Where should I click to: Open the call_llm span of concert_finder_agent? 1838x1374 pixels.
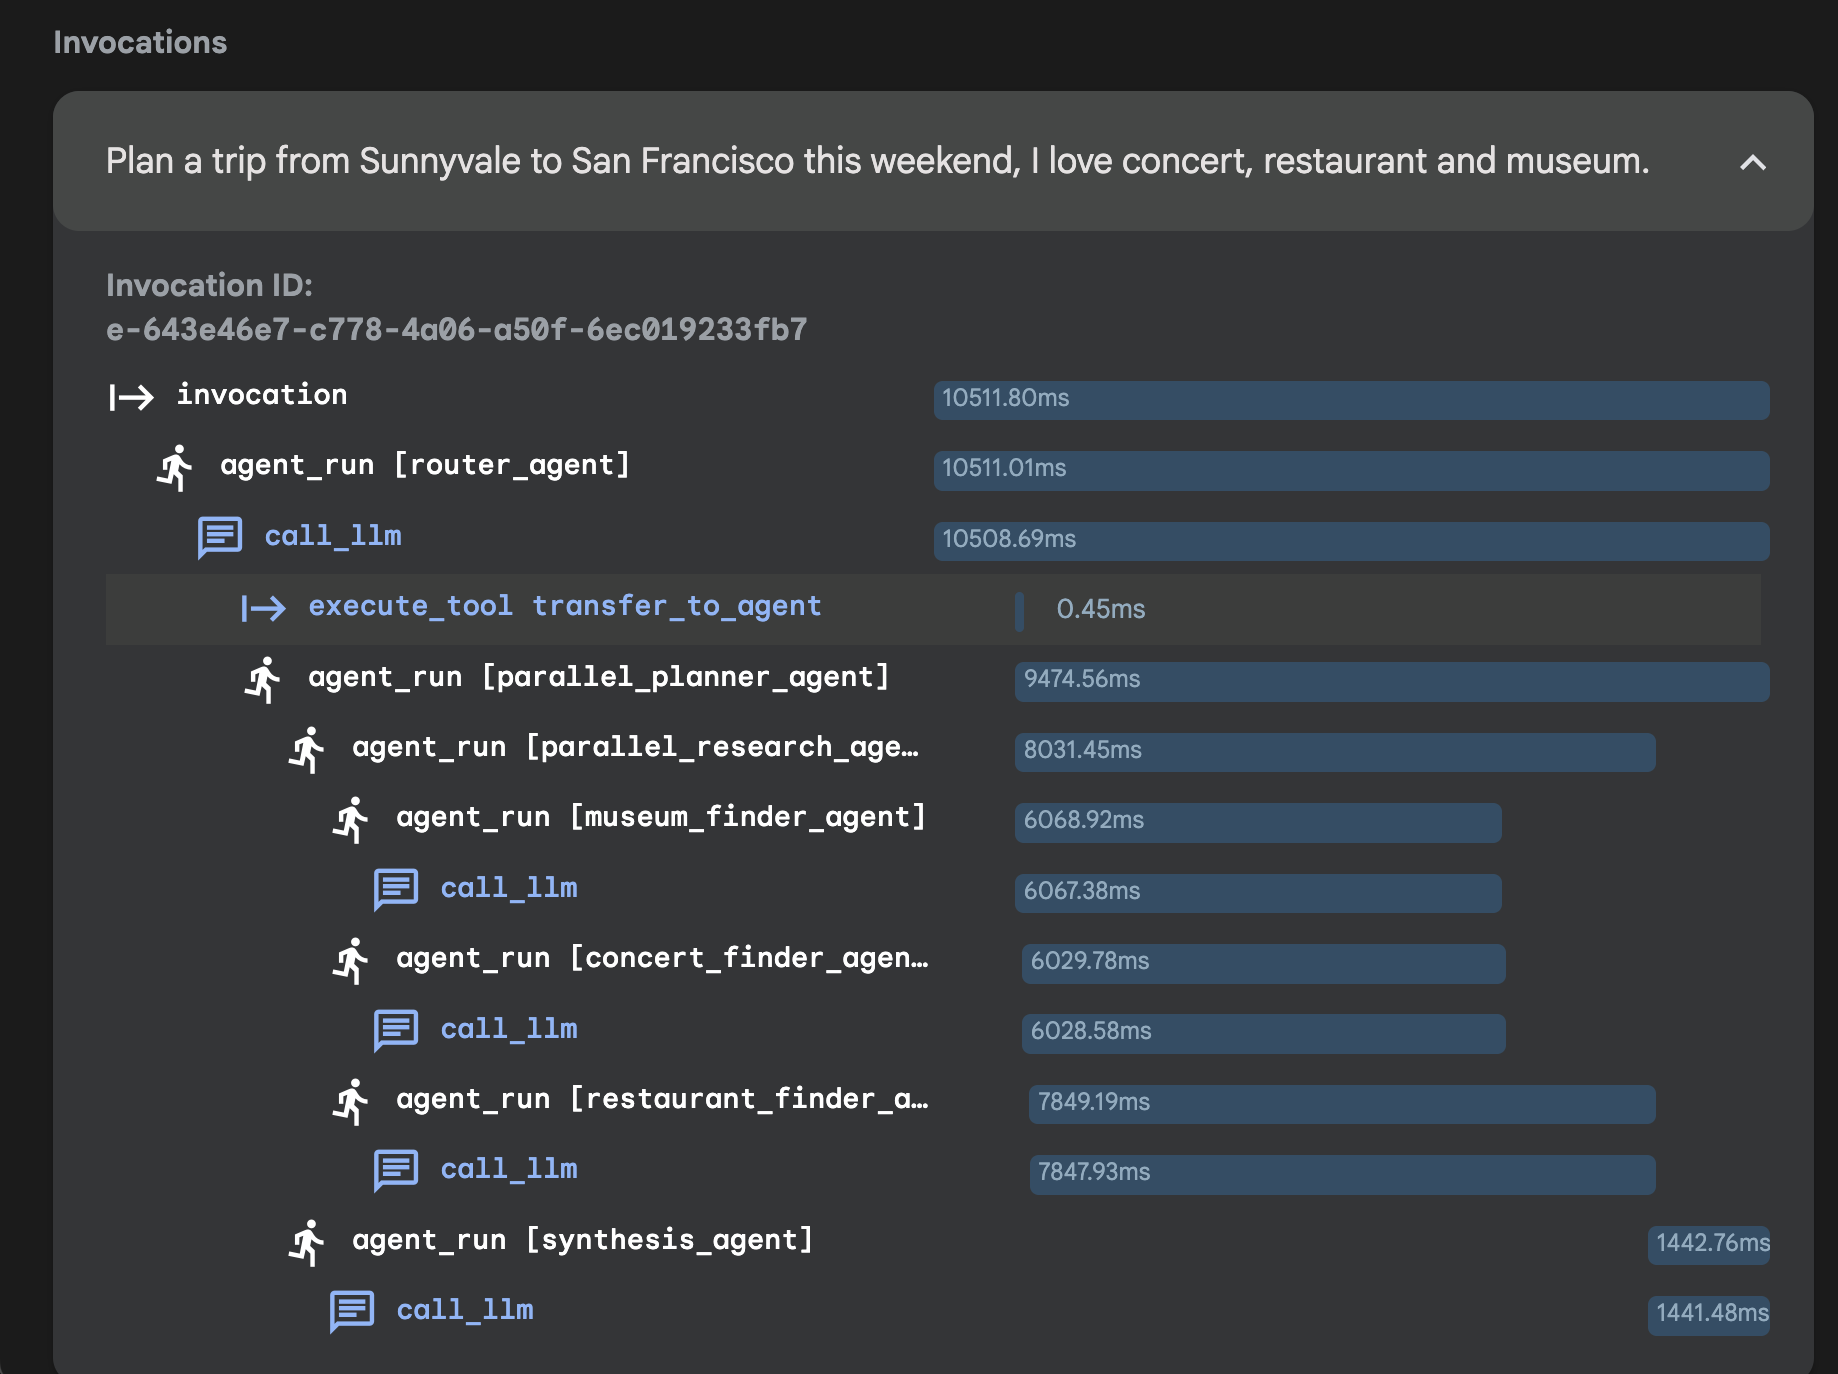pyautogui.click(x=509, y=1029)
